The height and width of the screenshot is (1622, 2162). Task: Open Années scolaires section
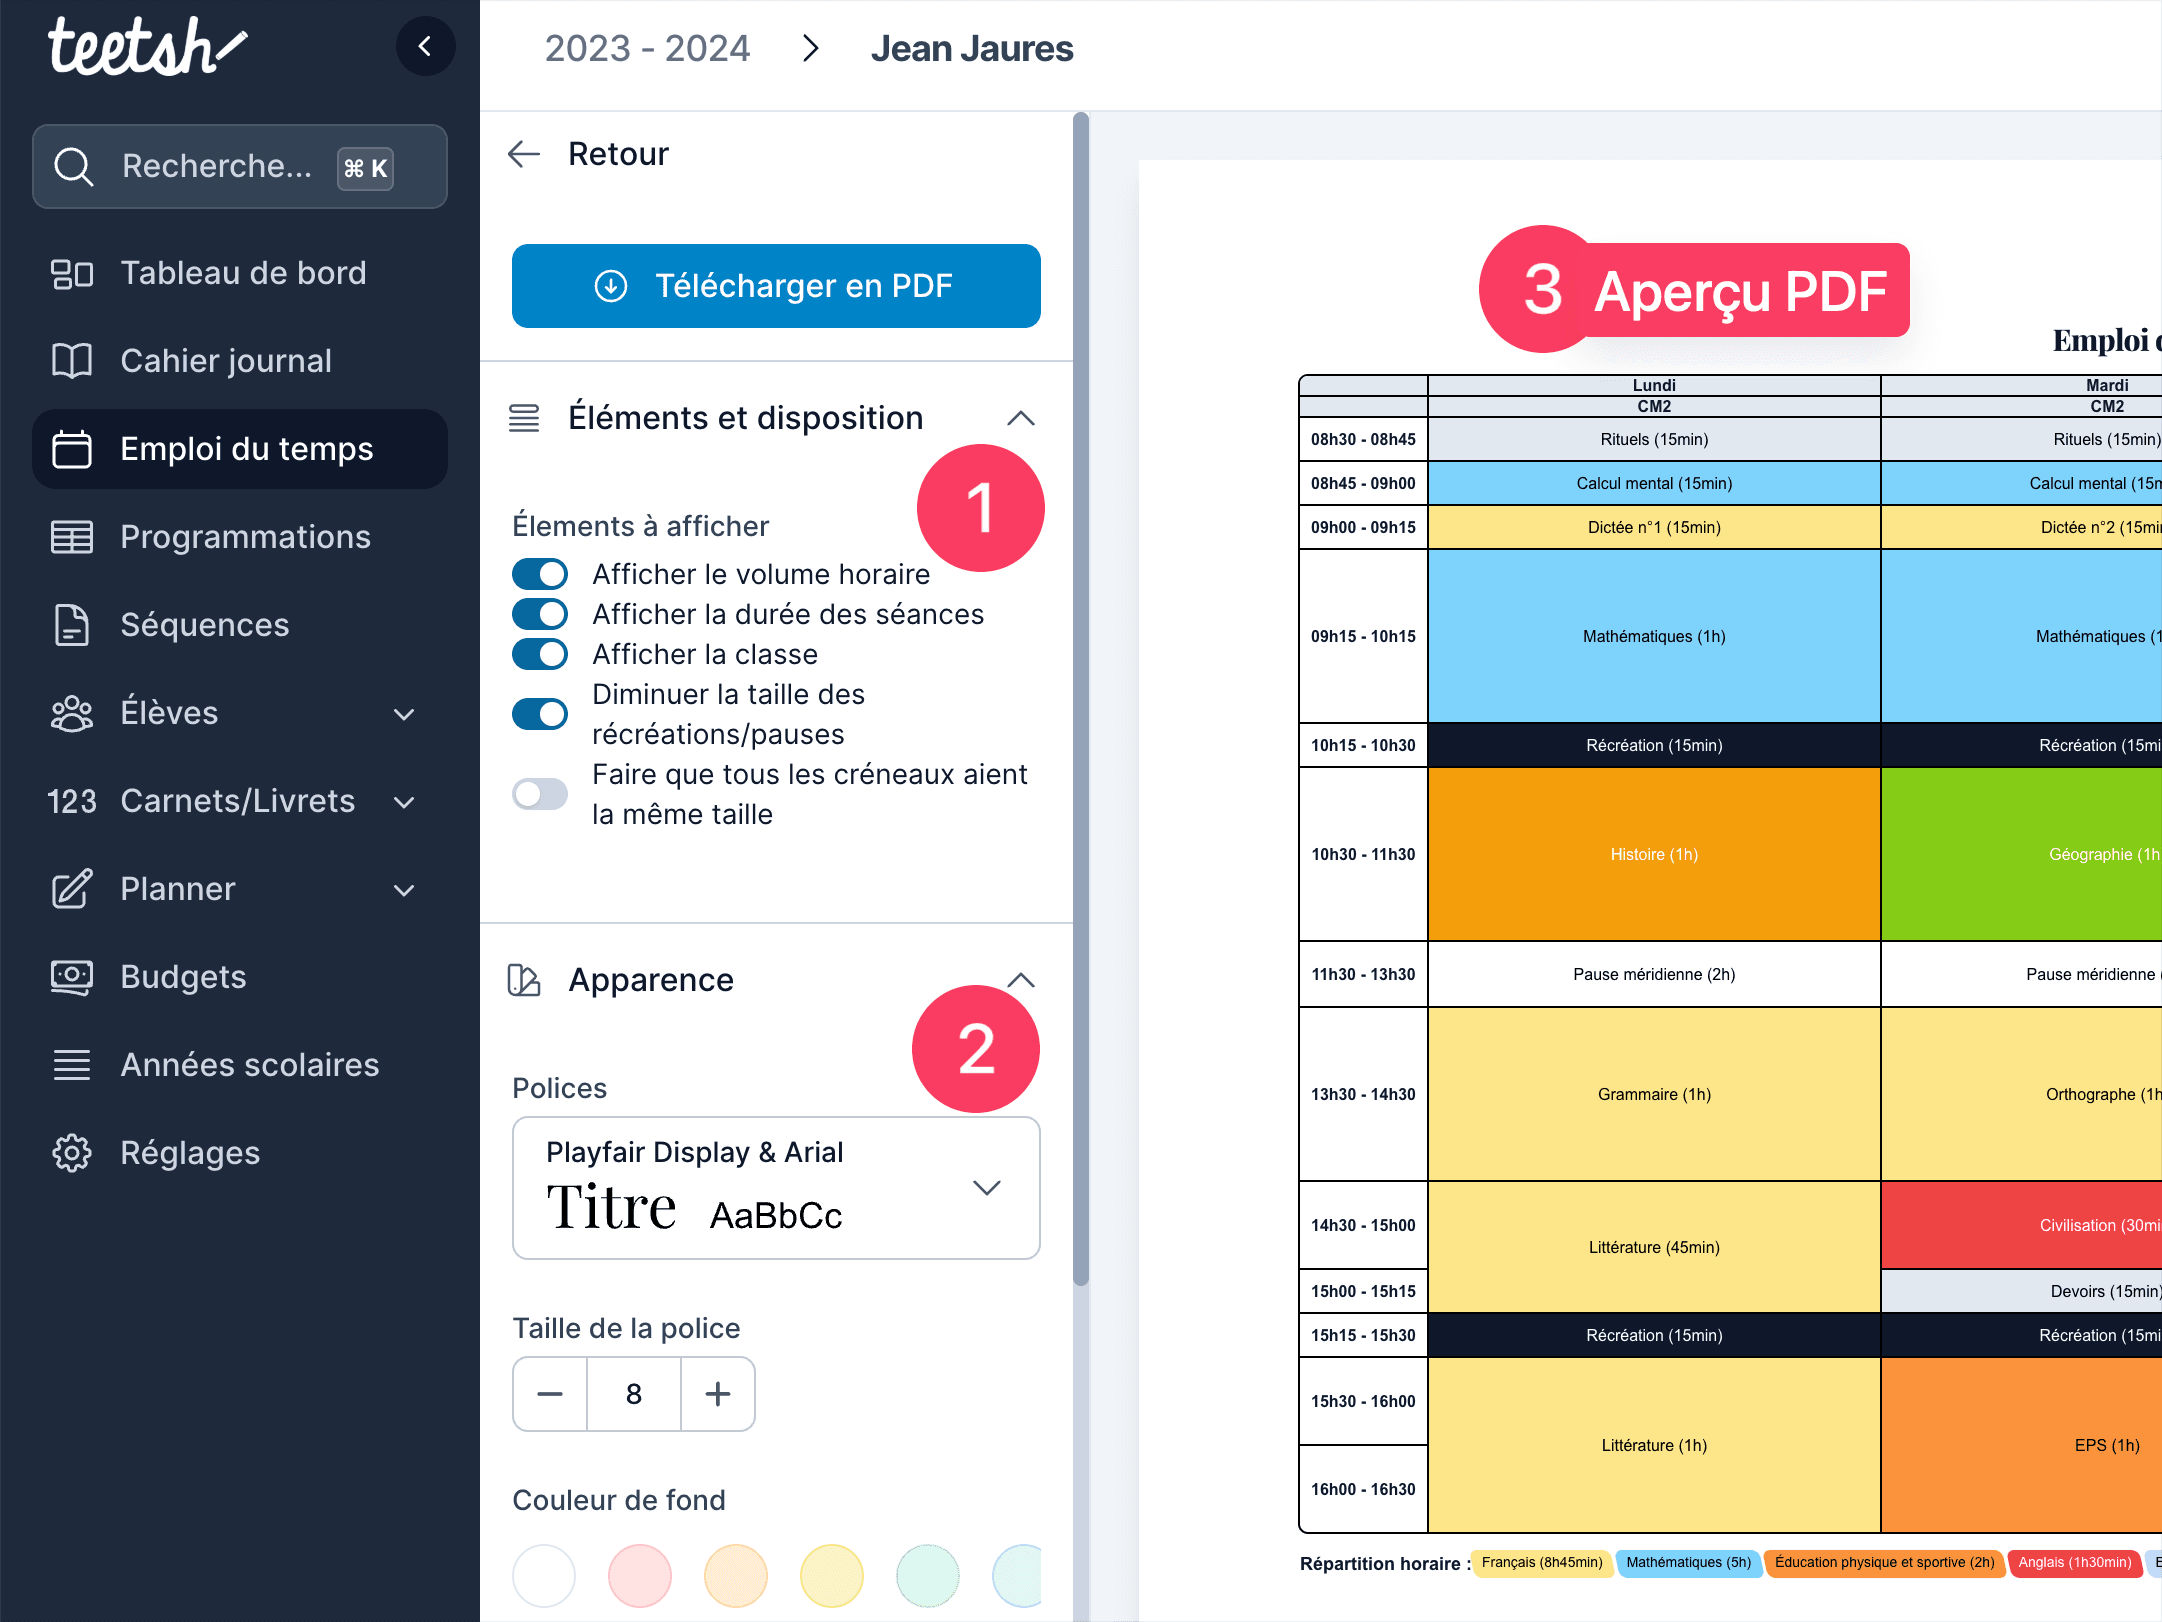[x=240, y=1065]
